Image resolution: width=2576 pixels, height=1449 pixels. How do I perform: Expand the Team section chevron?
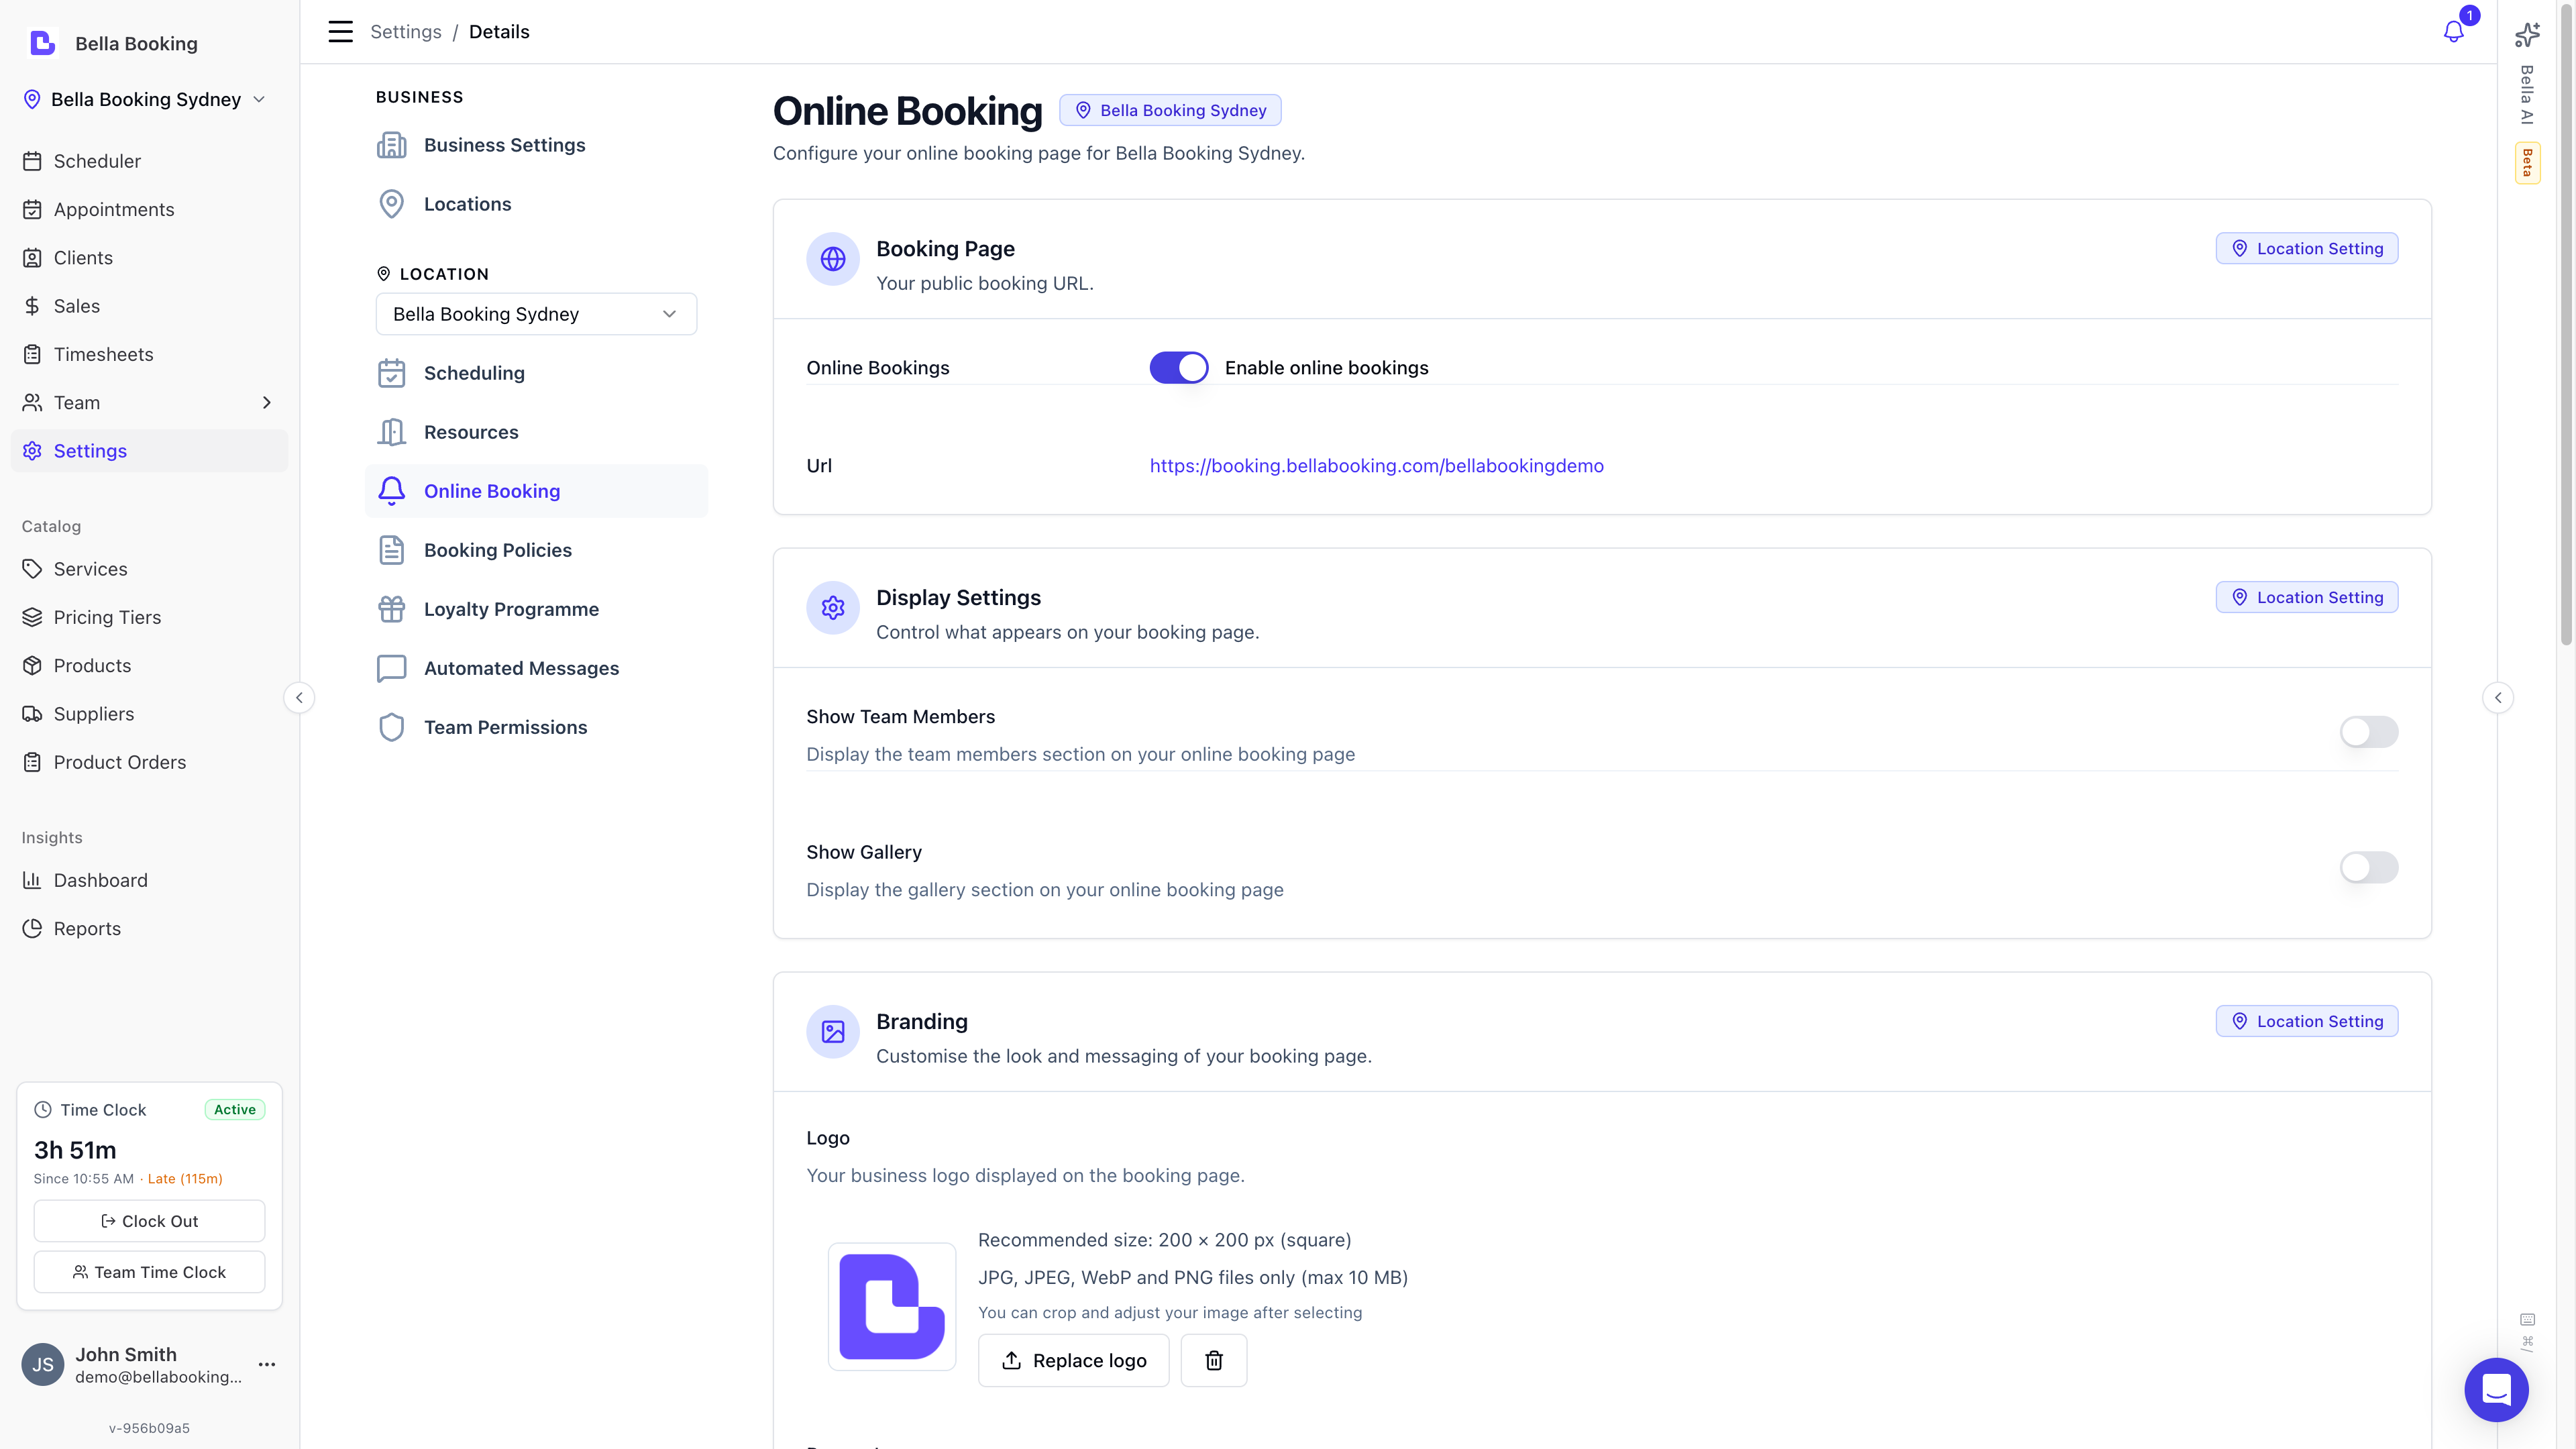tap(266, 402)
